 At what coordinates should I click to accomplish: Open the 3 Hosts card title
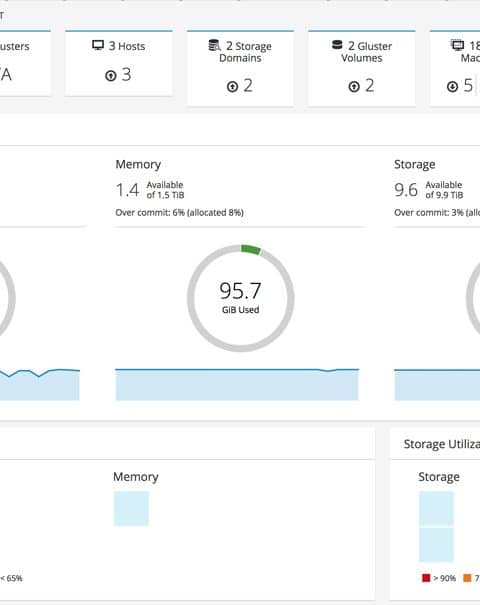tap(127, 46)
